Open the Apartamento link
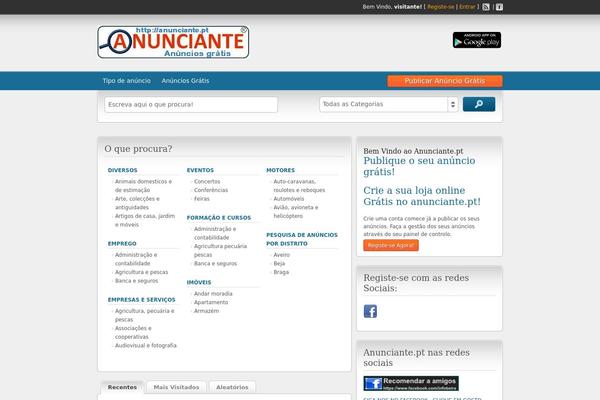The width and height of the screenshot is (600, 400). click(x=211, y=302)
